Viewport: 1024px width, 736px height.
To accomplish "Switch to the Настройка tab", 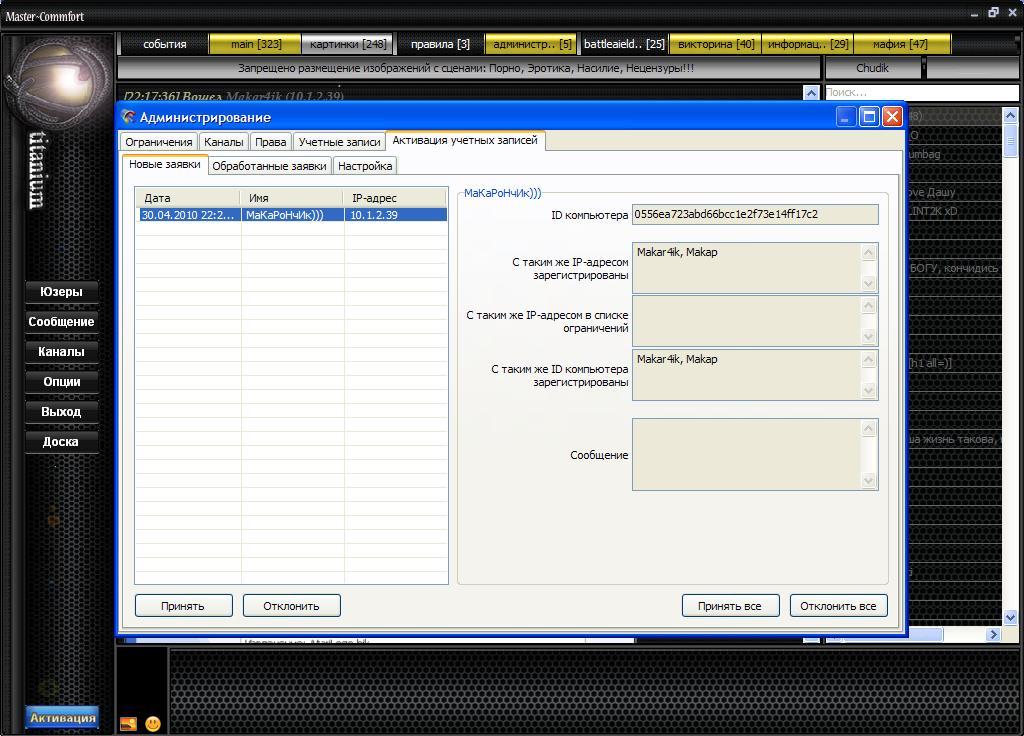I will click(365, 166).
